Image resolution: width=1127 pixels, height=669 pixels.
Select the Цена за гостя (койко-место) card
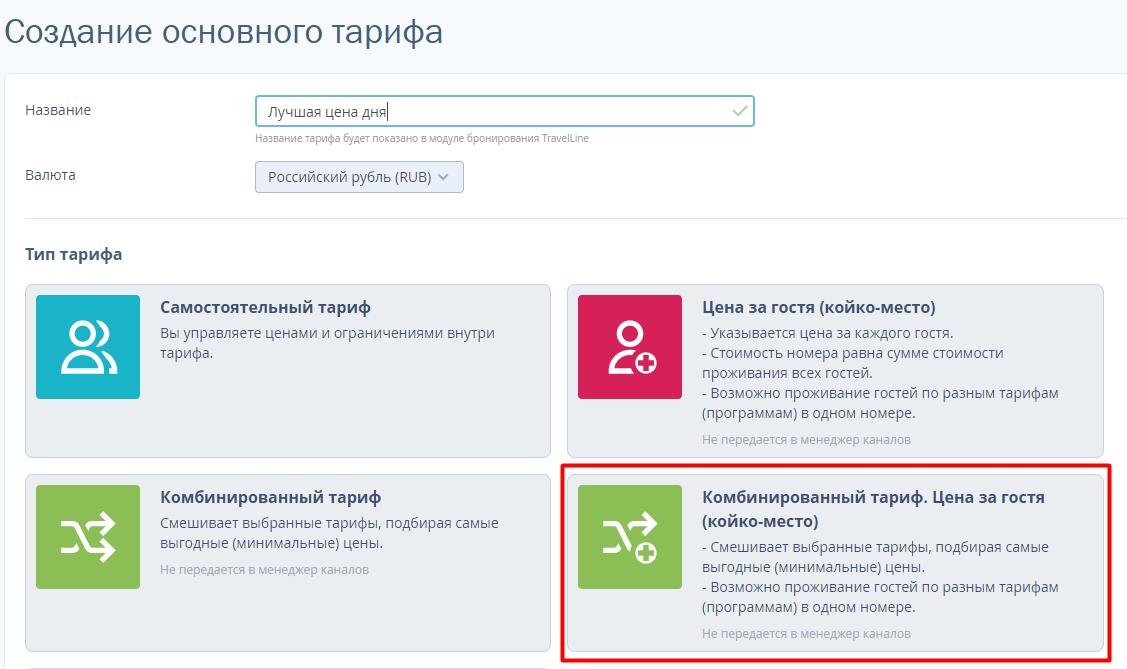(x=835, y=371)
